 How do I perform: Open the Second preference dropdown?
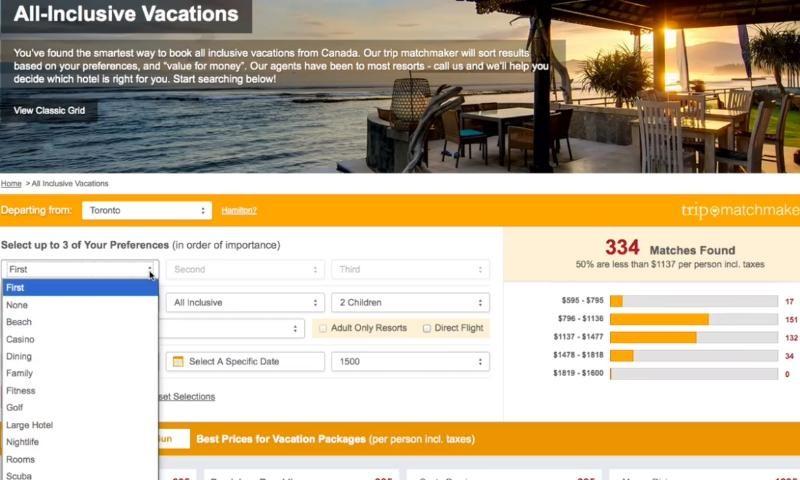[245, 269]
